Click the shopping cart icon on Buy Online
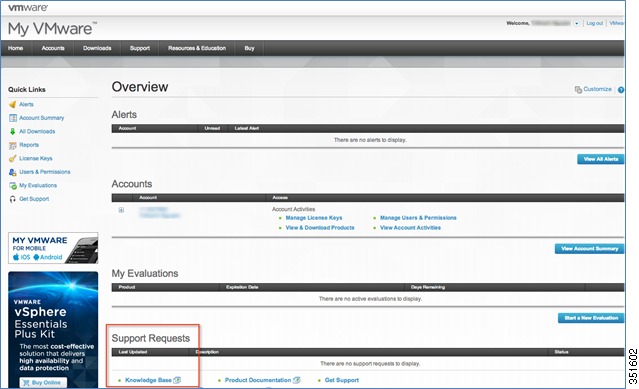This screenshot has height=389, width=639. tap(26, 382)
